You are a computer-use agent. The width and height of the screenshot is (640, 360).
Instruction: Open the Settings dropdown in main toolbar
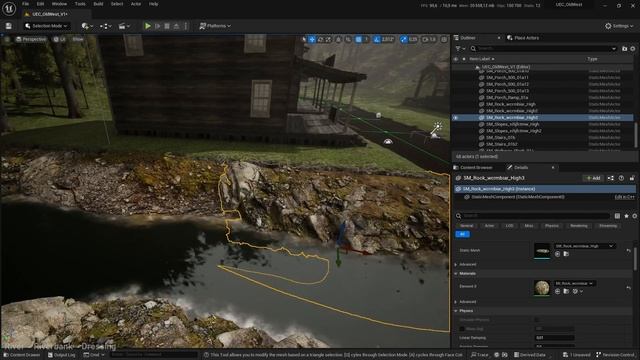(x=619, y=26)
